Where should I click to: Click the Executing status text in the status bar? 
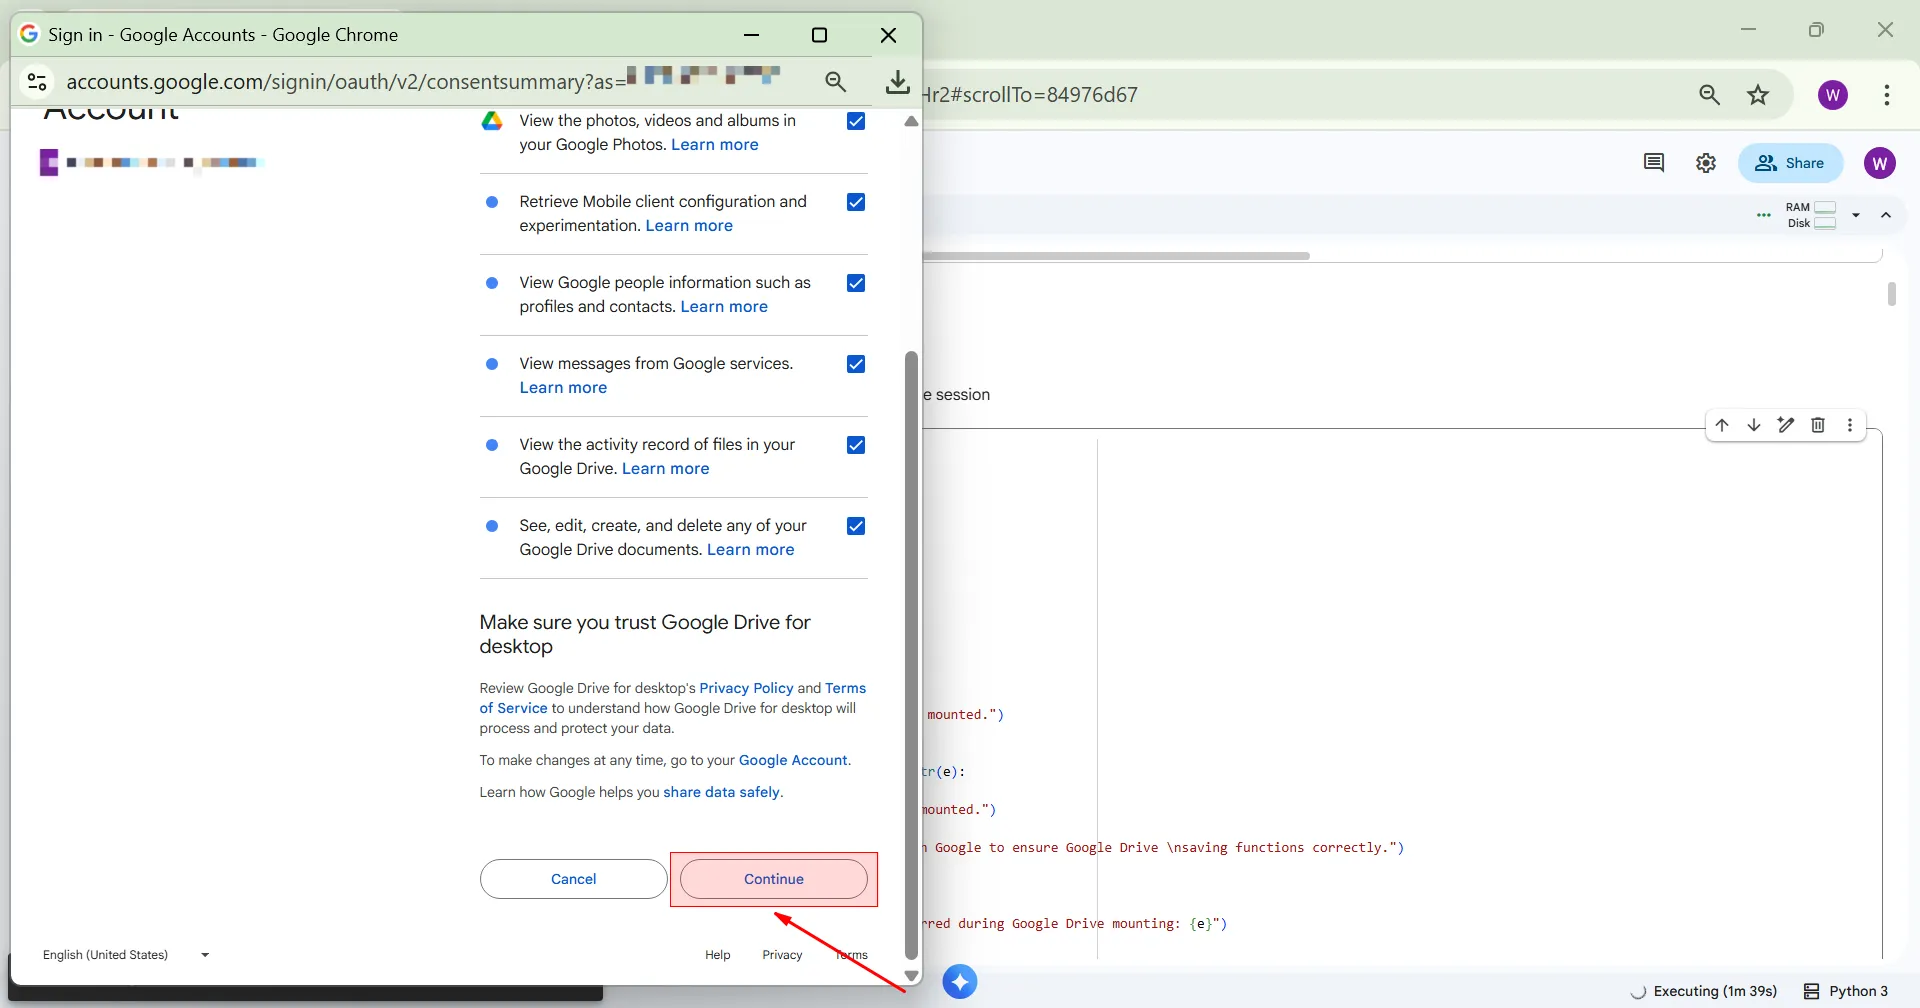click(1715, 991)
